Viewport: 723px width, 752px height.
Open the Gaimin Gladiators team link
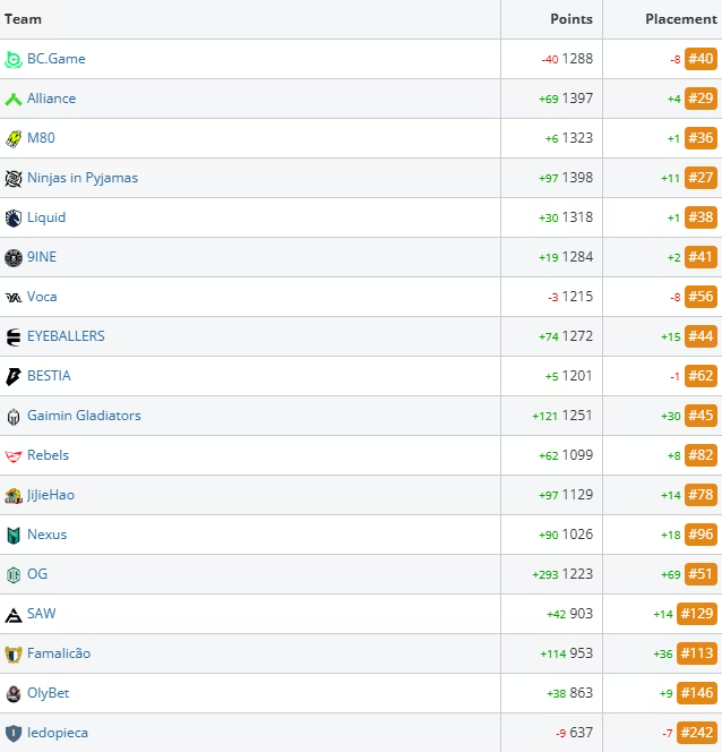pyautogui.click(x=84, y=416)
